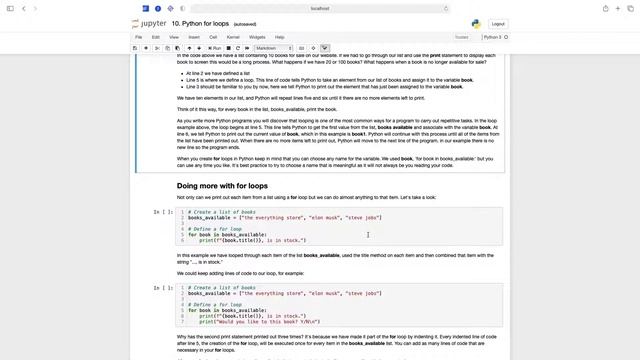640x360 pixels.
Task: Click the dark blue circle extension icon
Action: tap(158, 8)
